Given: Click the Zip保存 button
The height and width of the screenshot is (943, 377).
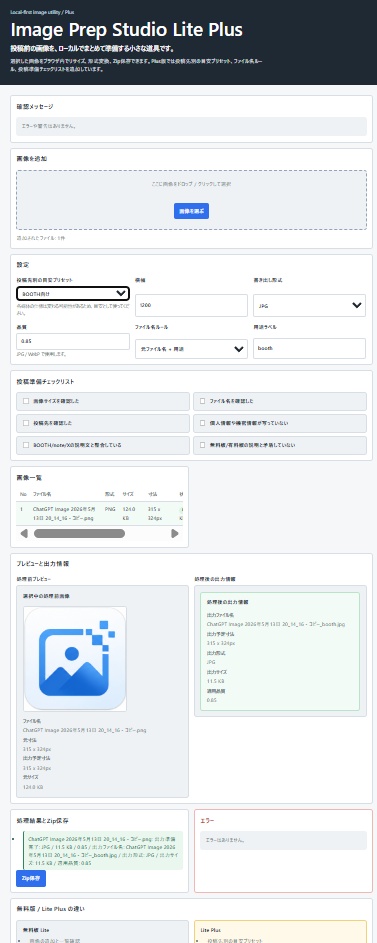Looking at the screenshot, I should (31, 879).
